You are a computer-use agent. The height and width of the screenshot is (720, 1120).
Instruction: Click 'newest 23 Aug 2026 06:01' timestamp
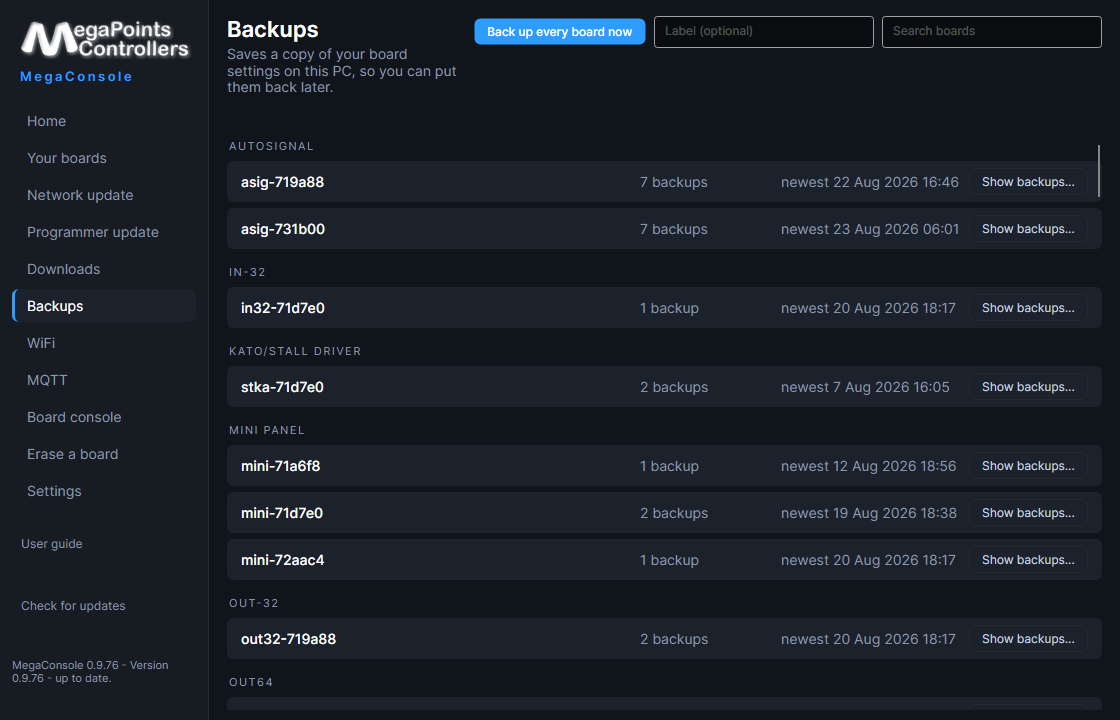coord(869,229)
